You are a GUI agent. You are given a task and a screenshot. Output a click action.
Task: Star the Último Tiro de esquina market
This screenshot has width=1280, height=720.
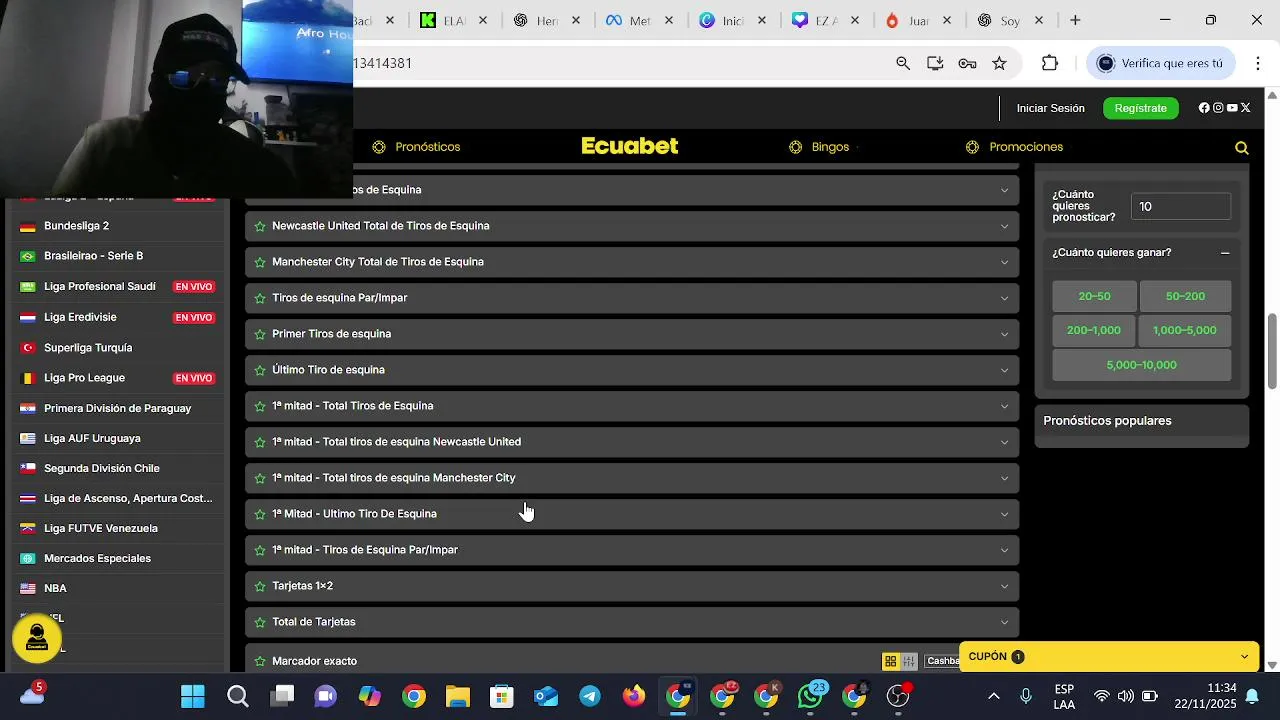tap(260, 370)
